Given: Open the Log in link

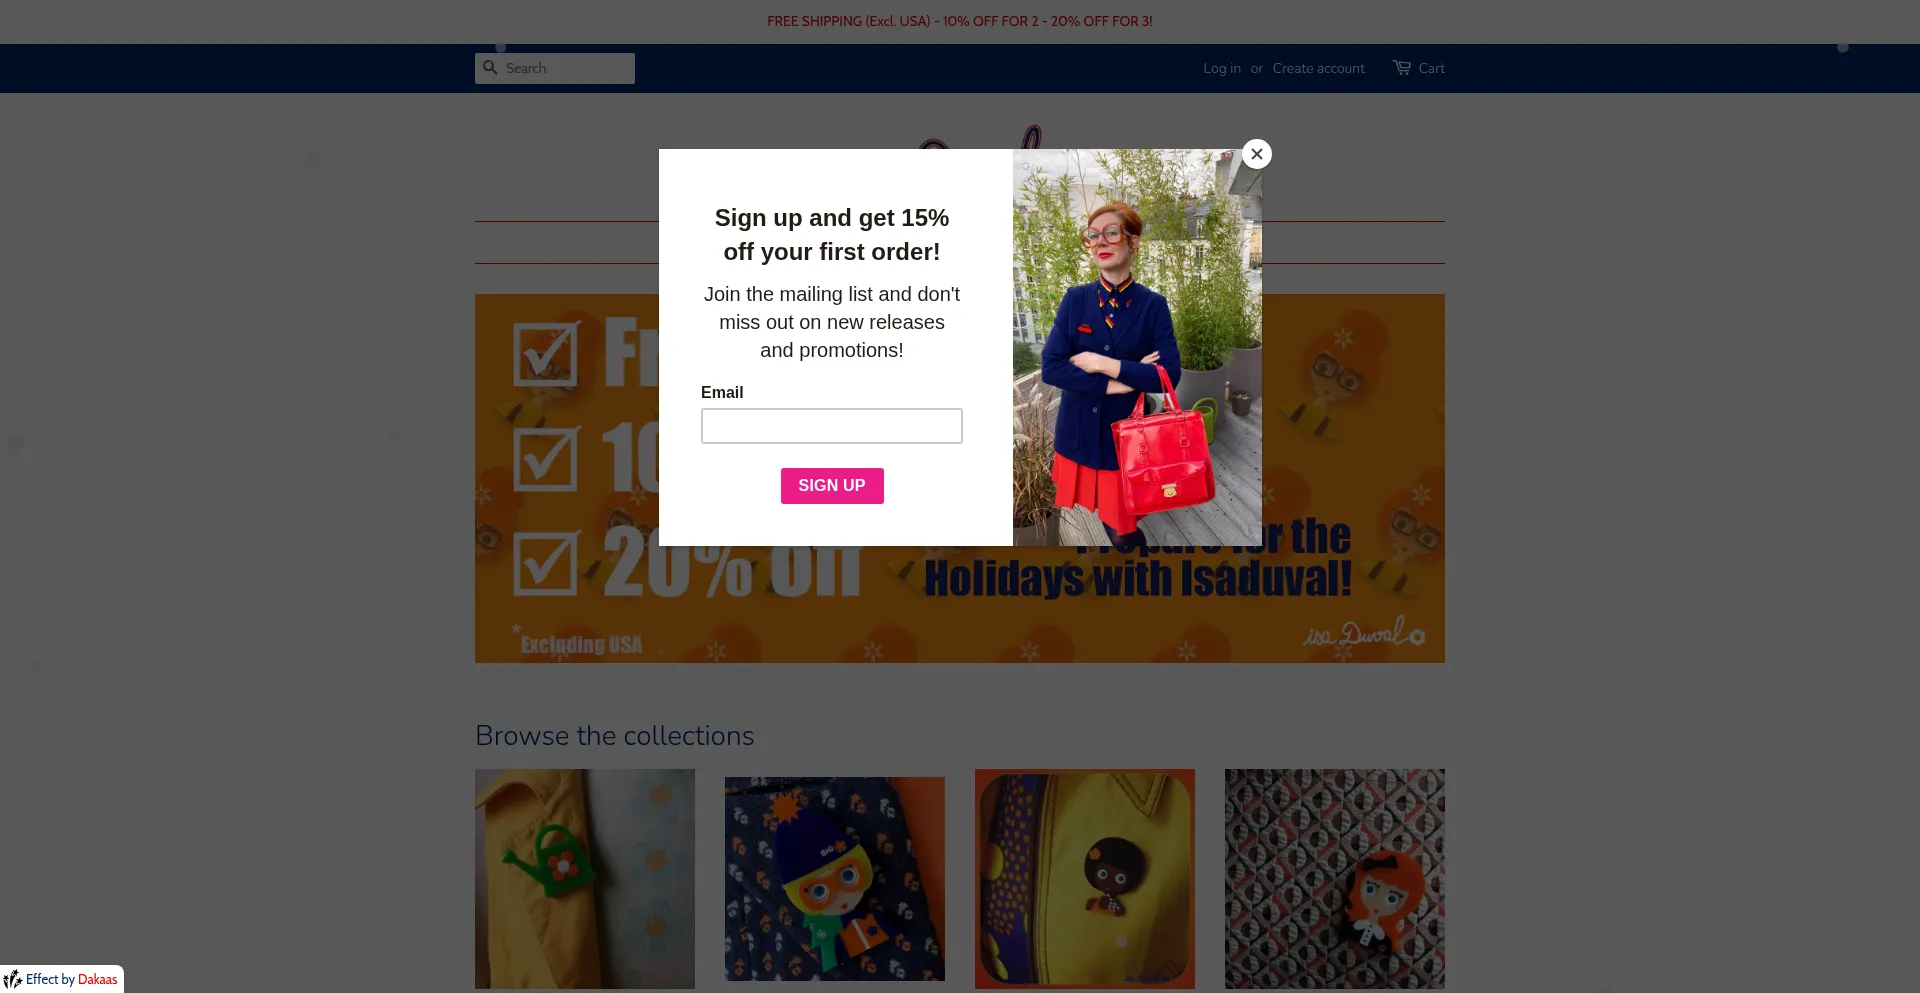Looking at the screenshot, I should click(1222, 68).
